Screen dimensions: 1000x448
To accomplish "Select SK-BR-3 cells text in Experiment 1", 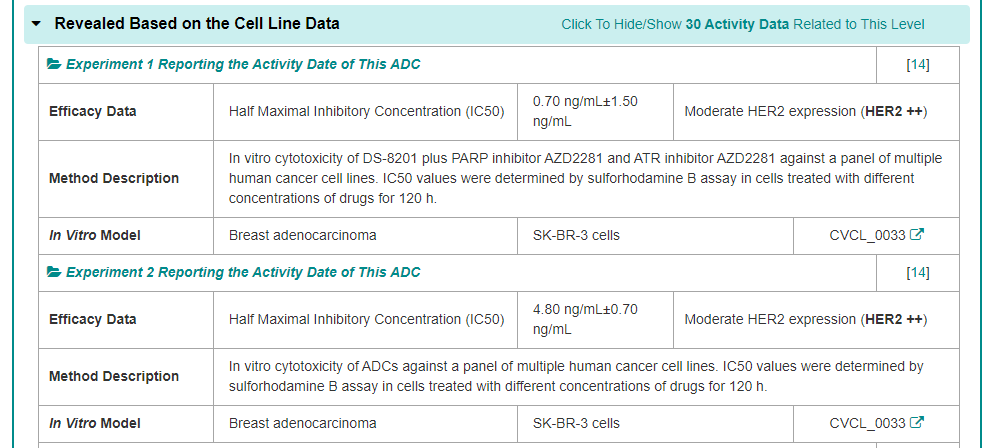I will 576,236.
